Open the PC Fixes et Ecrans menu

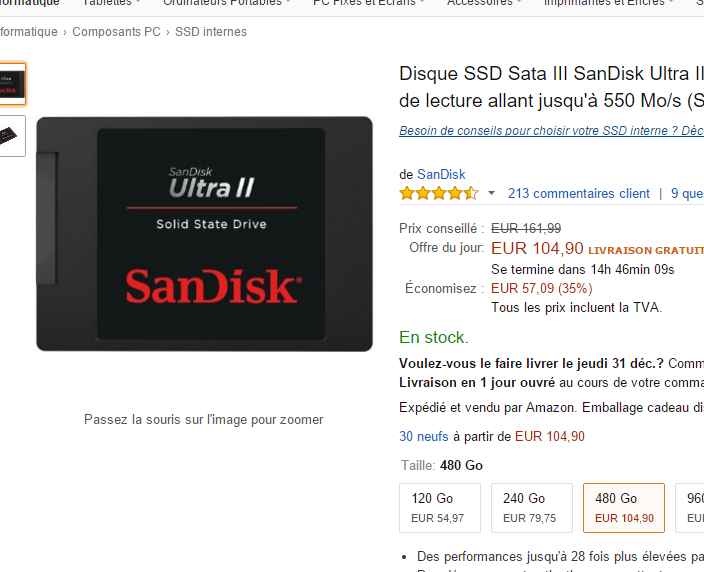(x=368, y=3)
